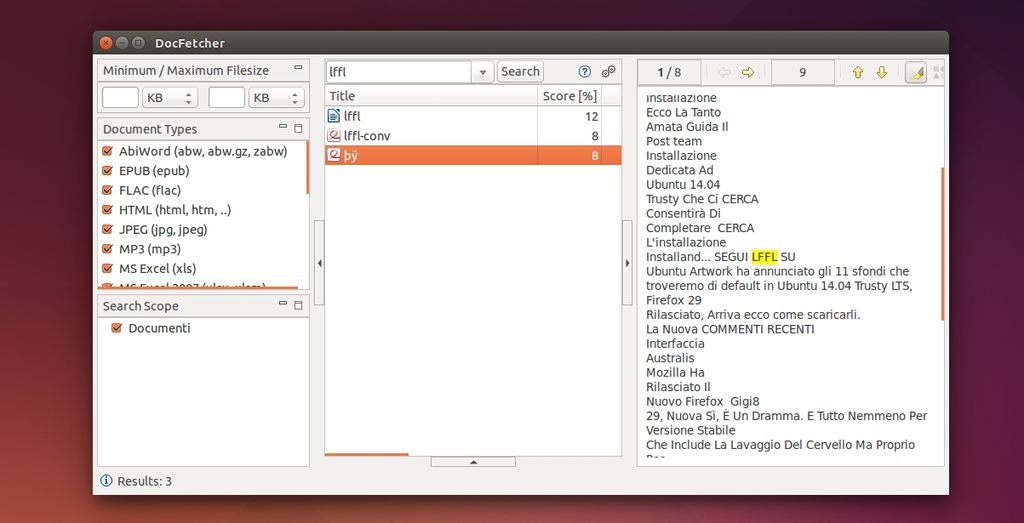1024x523 pixels.
Task: Jump to previous occurrence with up arrow
Action: [x=857, y=72]
